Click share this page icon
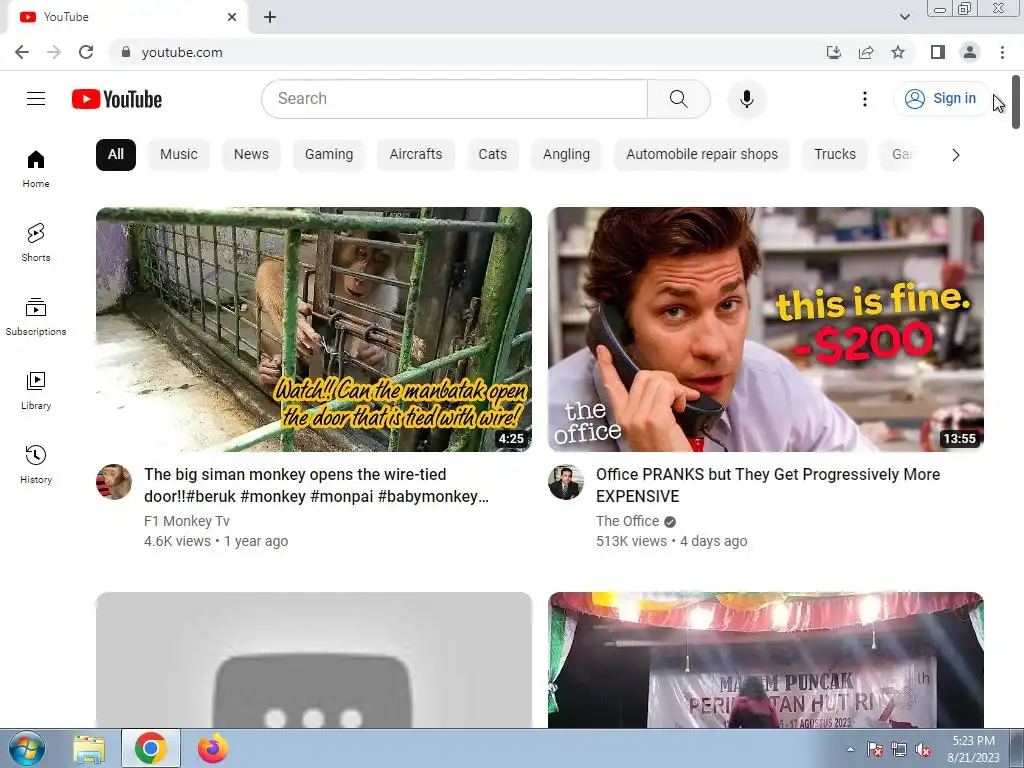The height and width of the screenshot is (768, 1024). tap(866, 52)
